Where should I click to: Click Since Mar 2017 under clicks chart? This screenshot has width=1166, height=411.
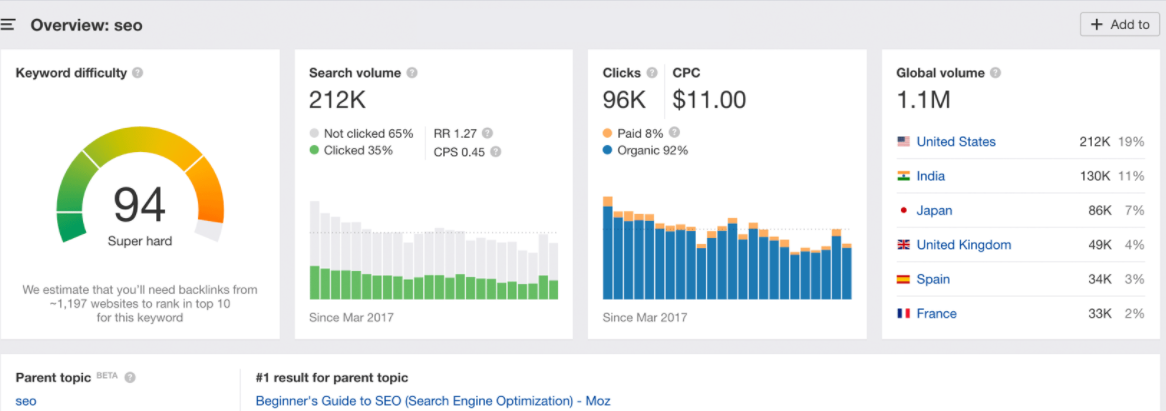click(645, 317)
